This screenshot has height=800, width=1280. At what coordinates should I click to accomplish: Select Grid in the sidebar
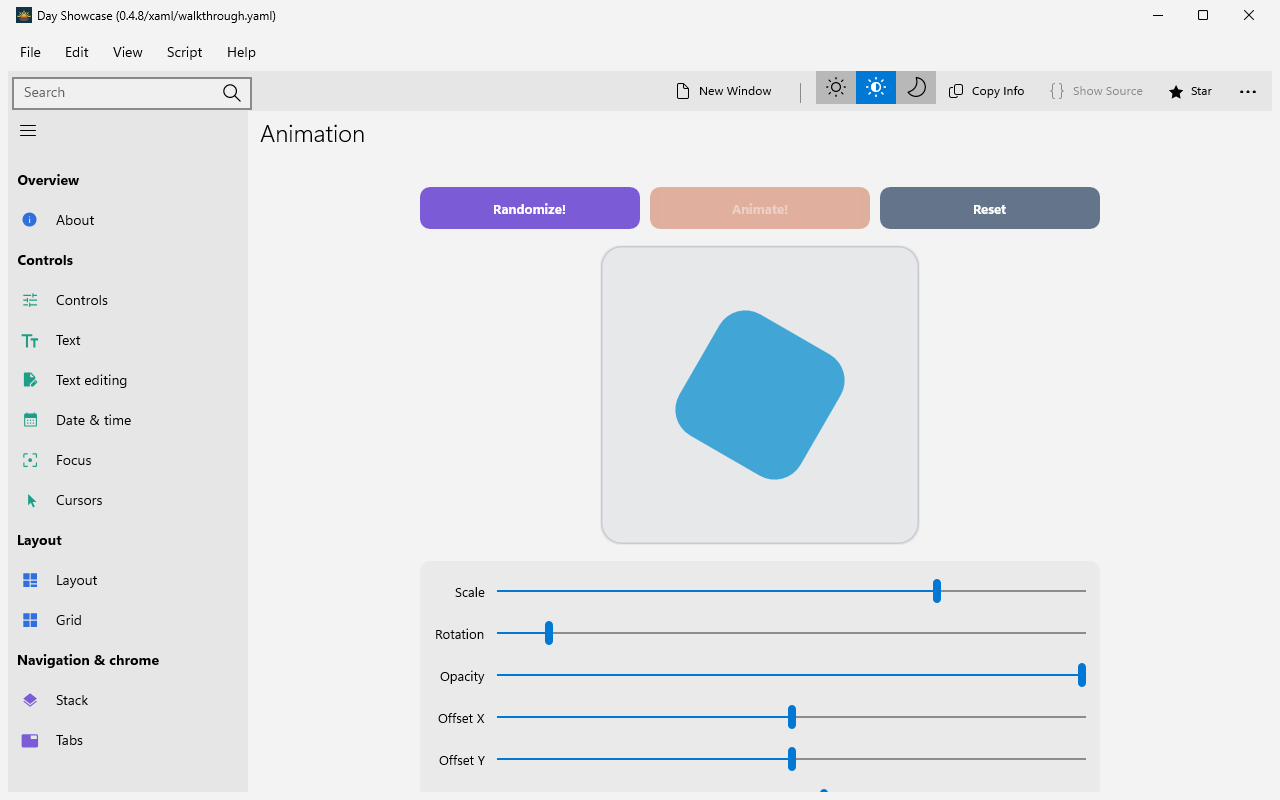click(128, 620)
